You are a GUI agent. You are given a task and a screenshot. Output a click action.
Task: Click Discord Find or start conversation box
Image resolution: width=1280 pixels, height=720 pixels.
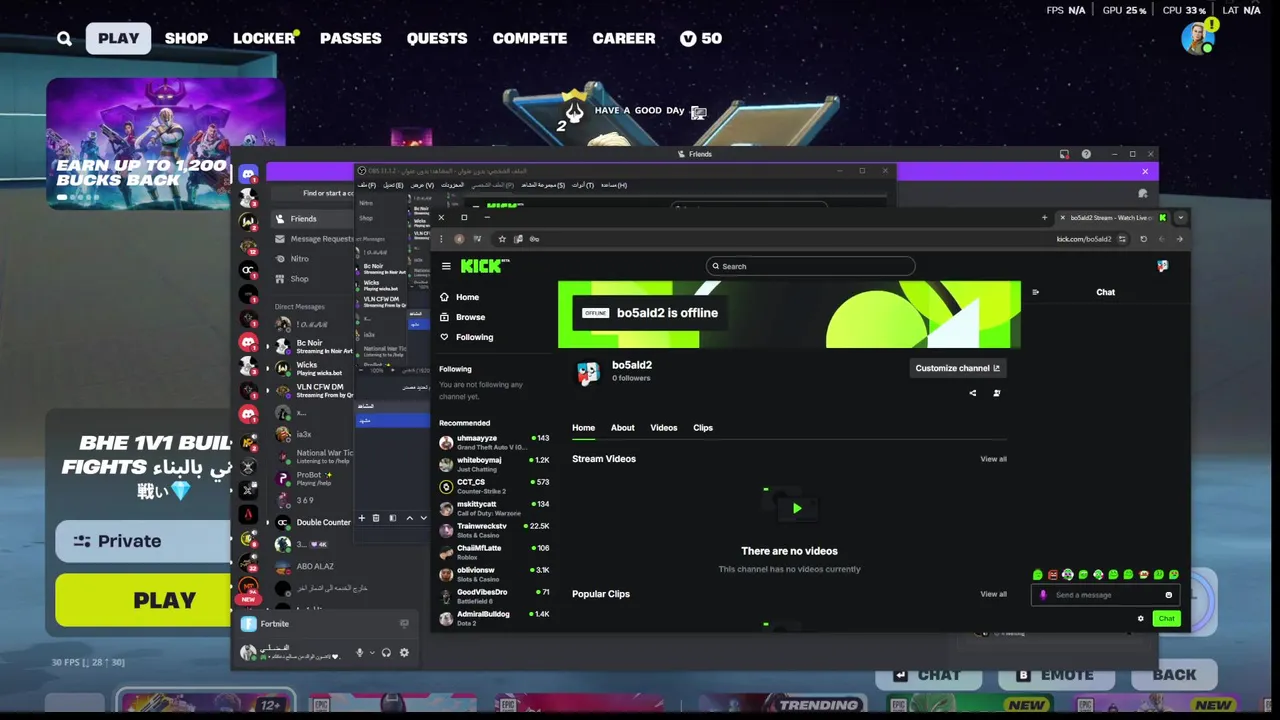313,193
